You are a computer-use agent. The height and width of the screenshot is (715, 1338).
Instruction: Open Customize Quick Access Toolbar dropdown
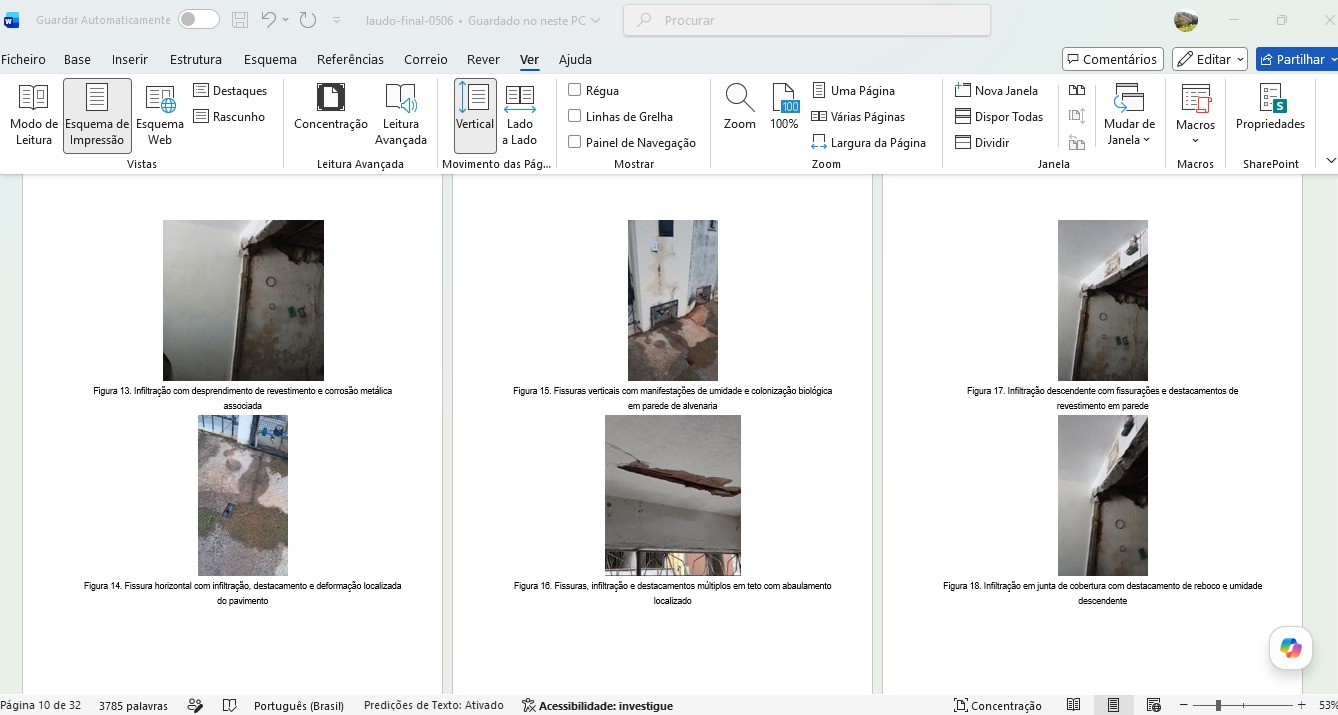pos(336,20)
